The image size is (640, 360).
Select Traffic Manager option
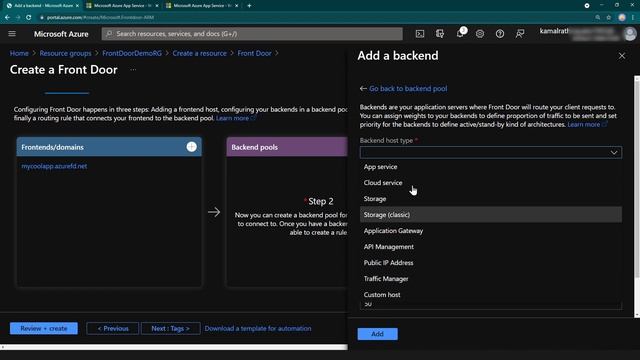491,279
